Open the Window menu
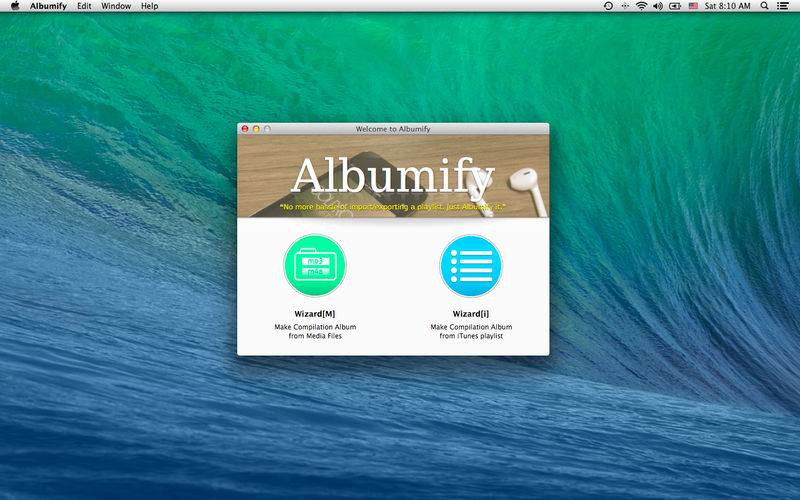Viewport: 800px width, 500px height. pos(116,6)
